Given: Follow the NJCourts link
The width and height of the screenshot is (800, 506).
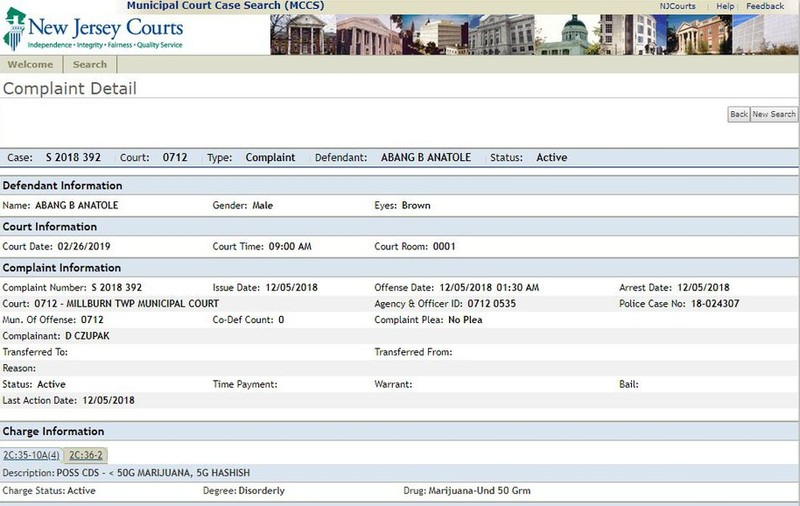Looking at the screenshot, I should 677,6.
